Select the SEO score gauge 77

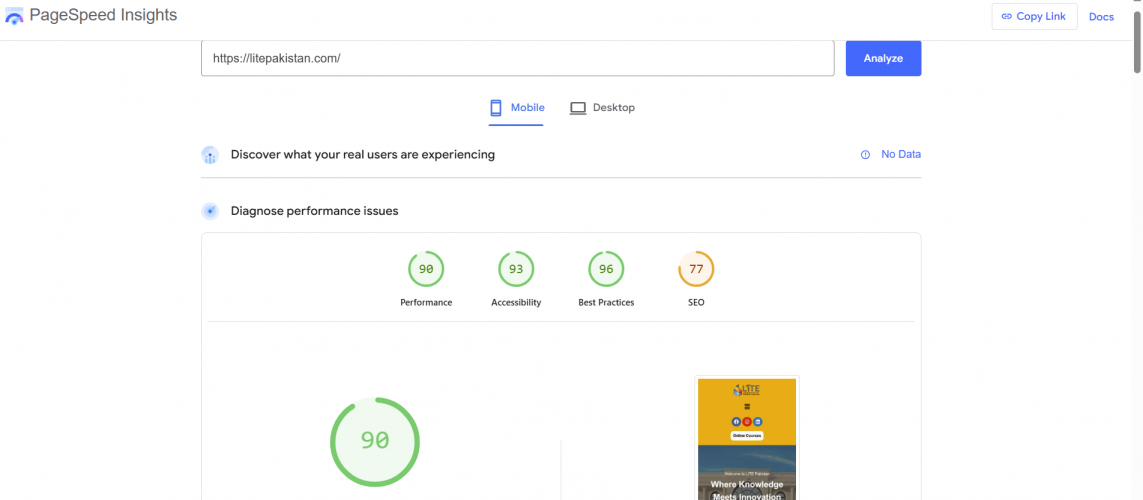pos(696,269)
